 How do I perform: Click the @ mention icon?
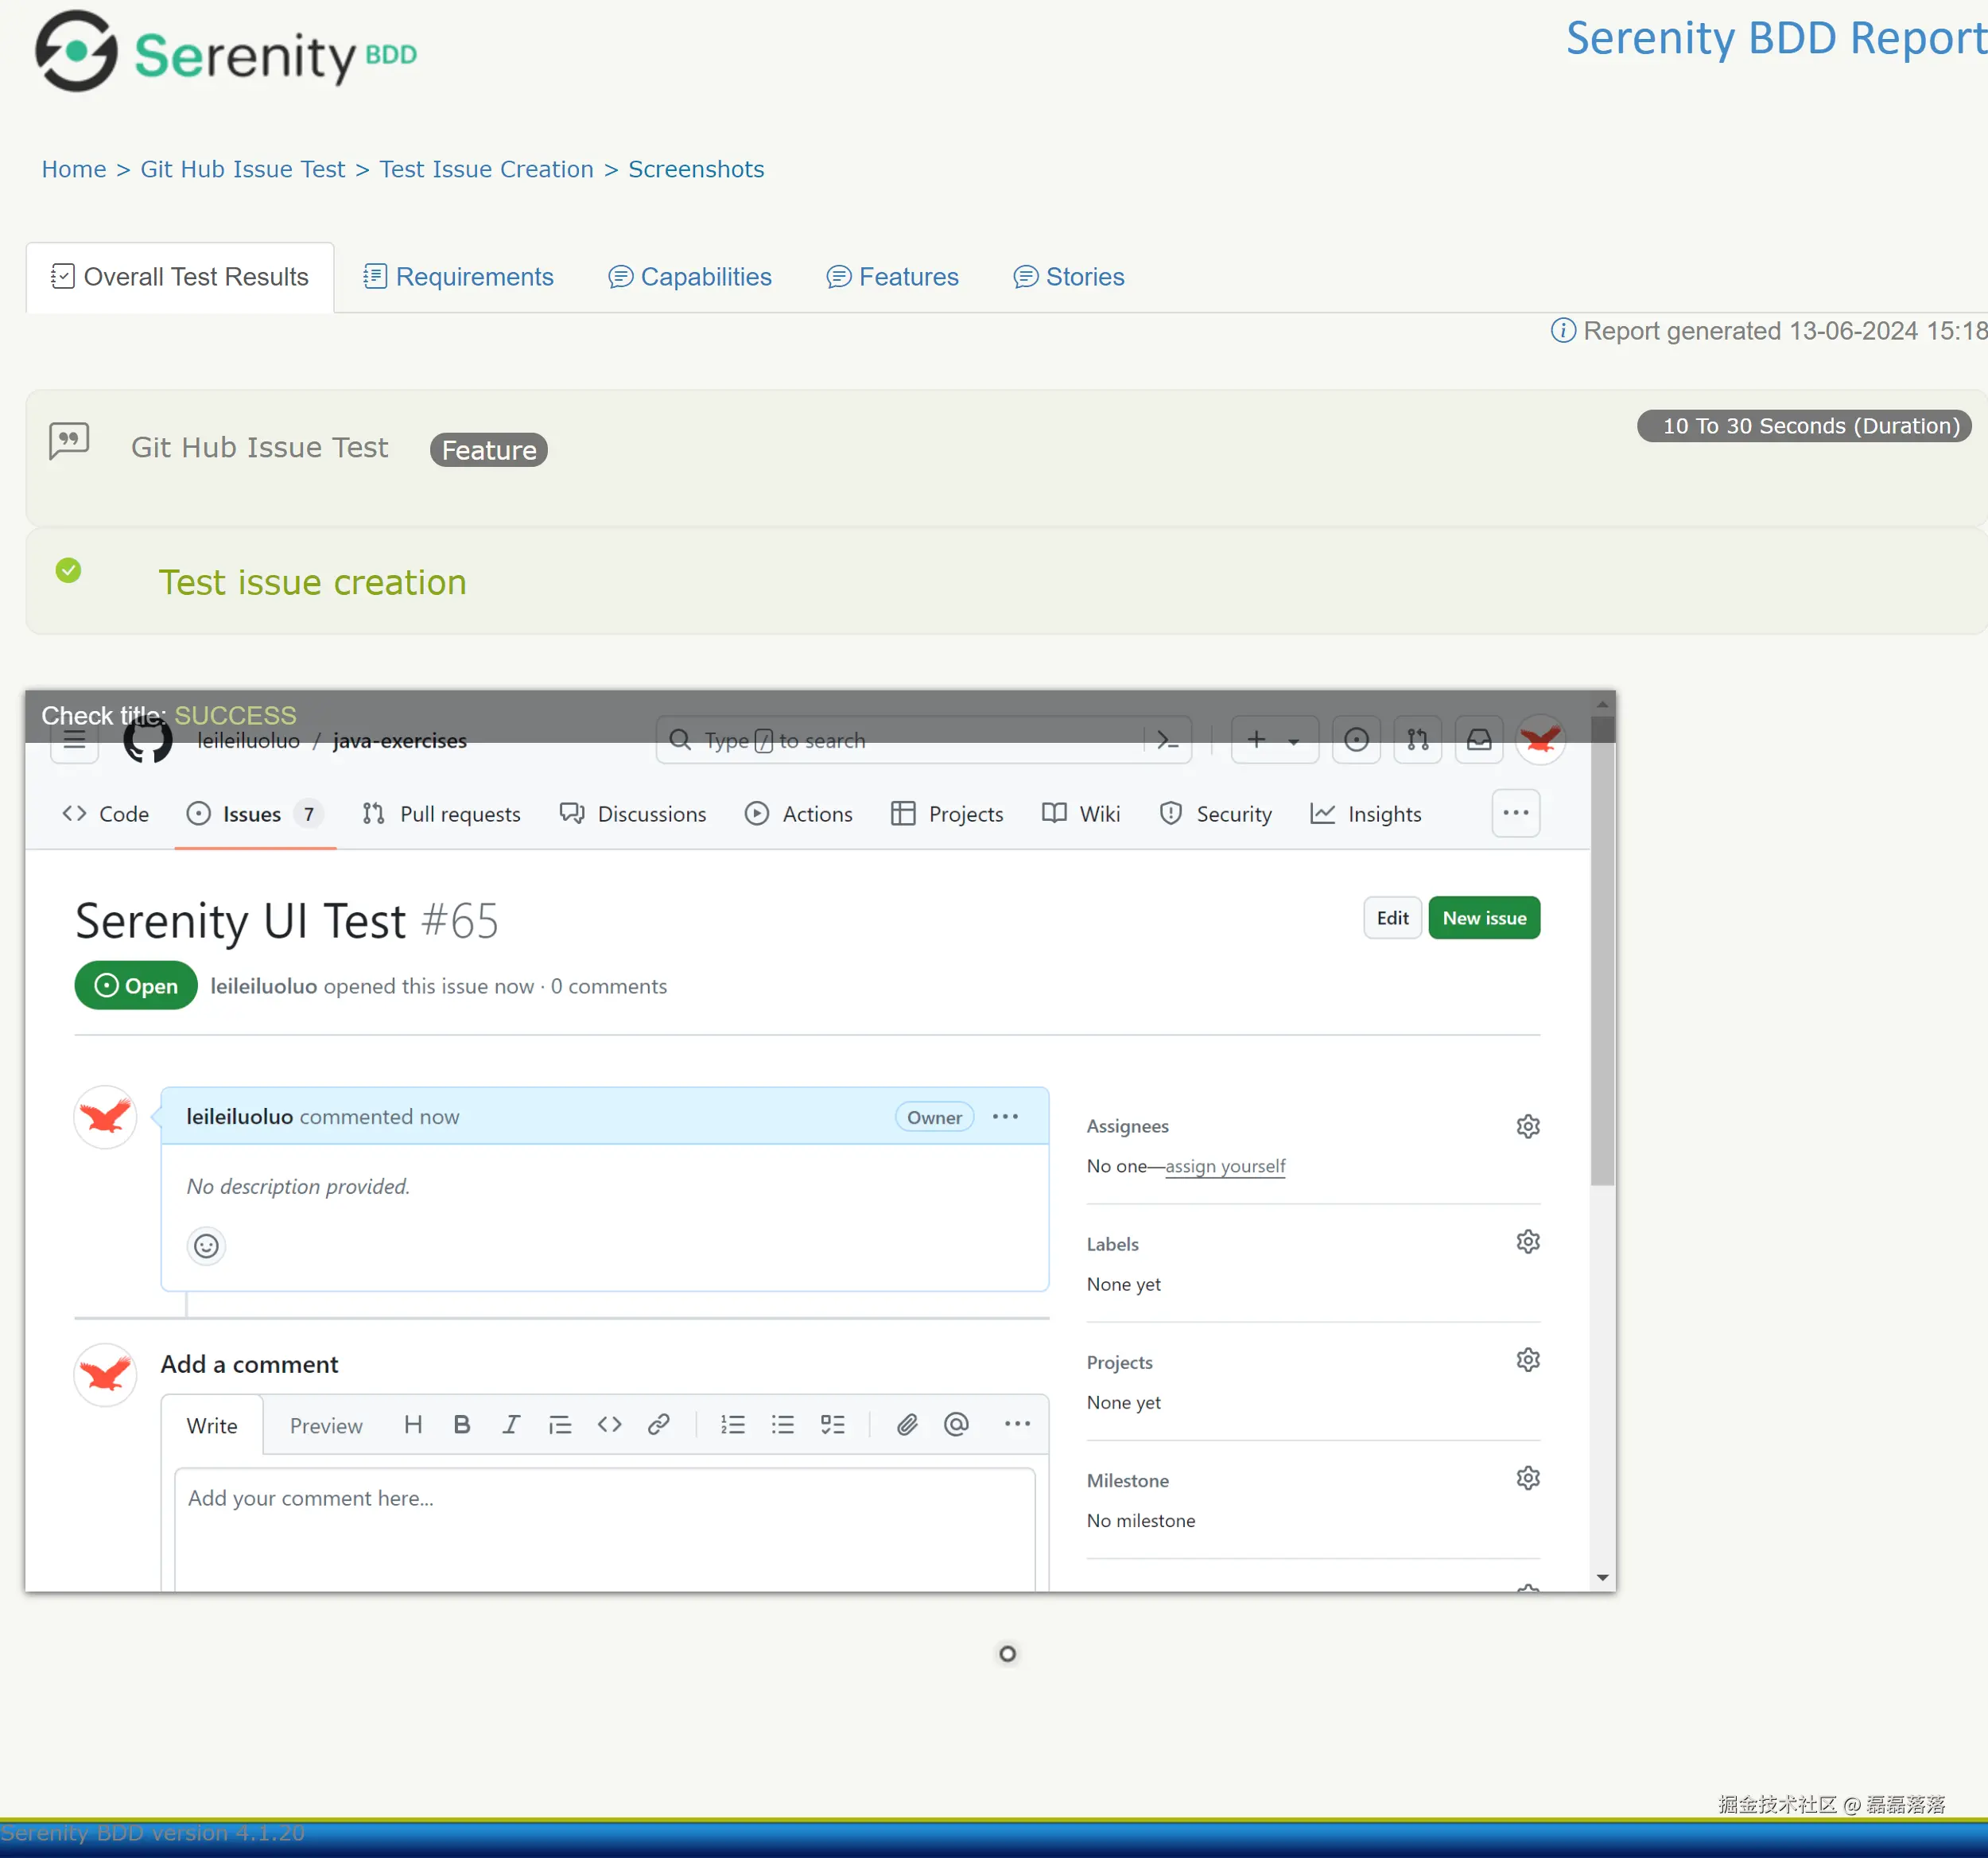[x=956, y=1424]
